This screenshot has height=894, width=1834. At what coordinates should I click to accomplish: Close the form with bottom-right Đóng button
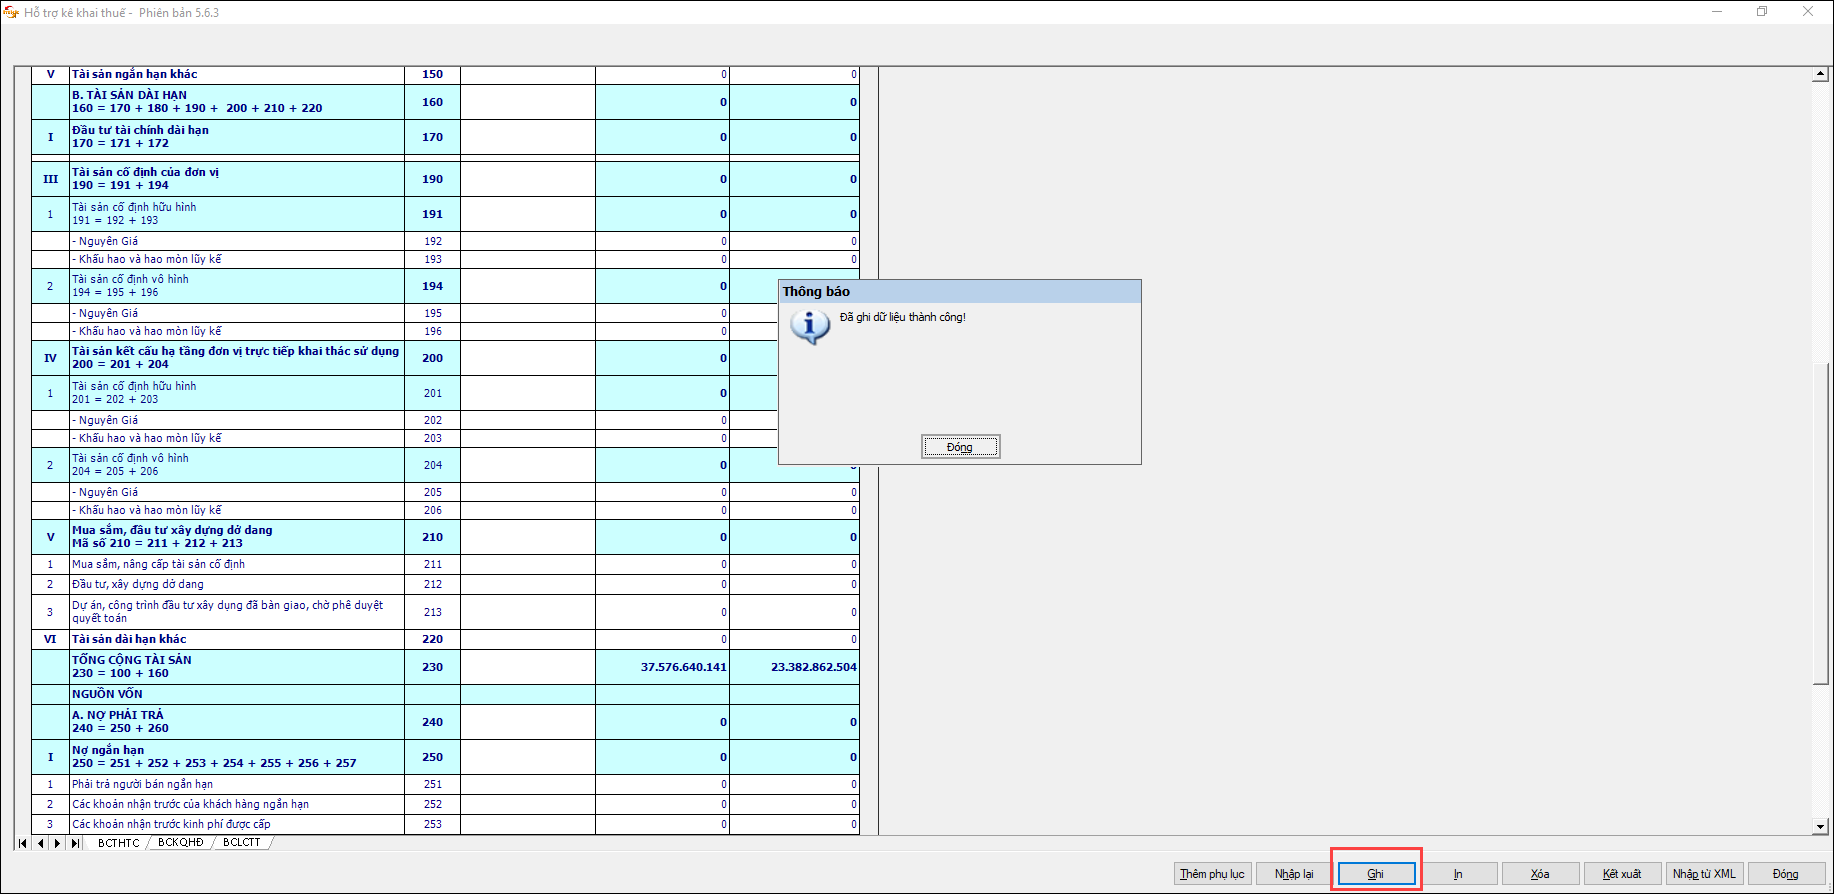click(x=1786, y=874)
